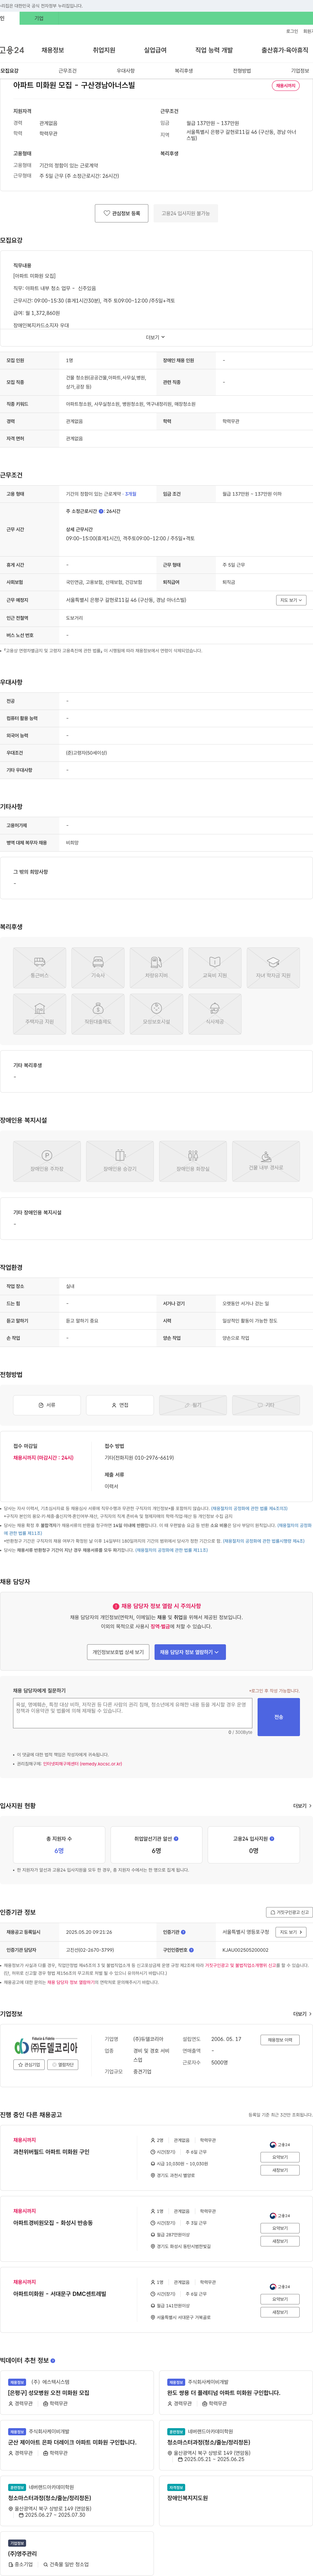
Task: Click 요약보기 for 과천위버필드 posting
Action: [280, 2157]
